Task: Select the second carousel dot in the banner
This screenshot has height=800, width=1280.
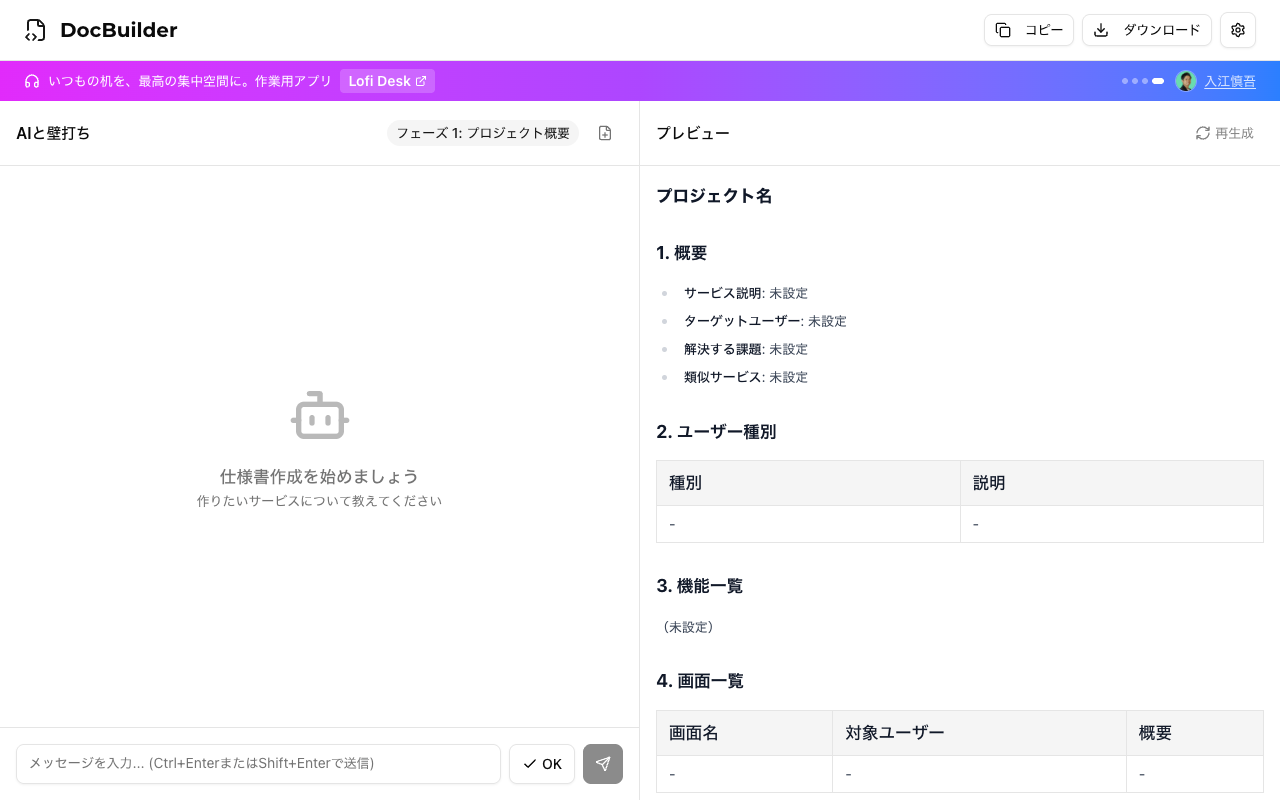Action: coord(1135,81)
